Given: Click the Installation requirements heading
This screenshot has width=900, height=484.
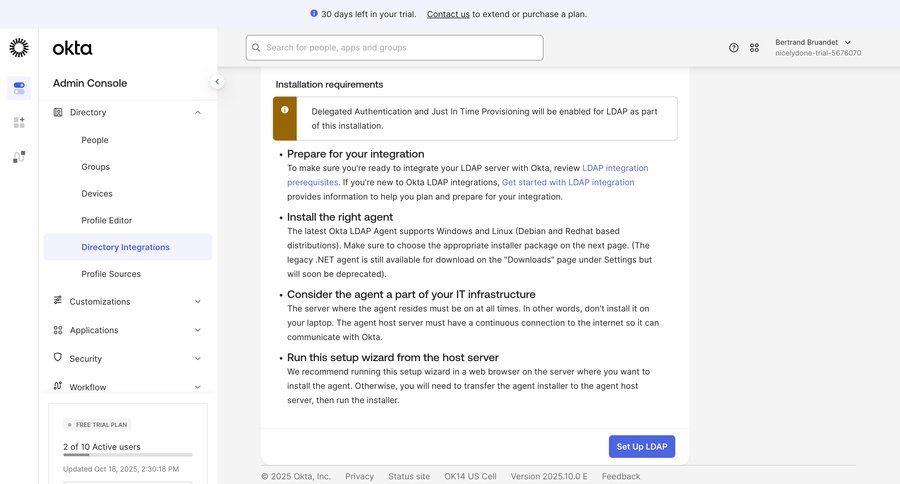Looking at the screenshot, I should pos(329,84).
